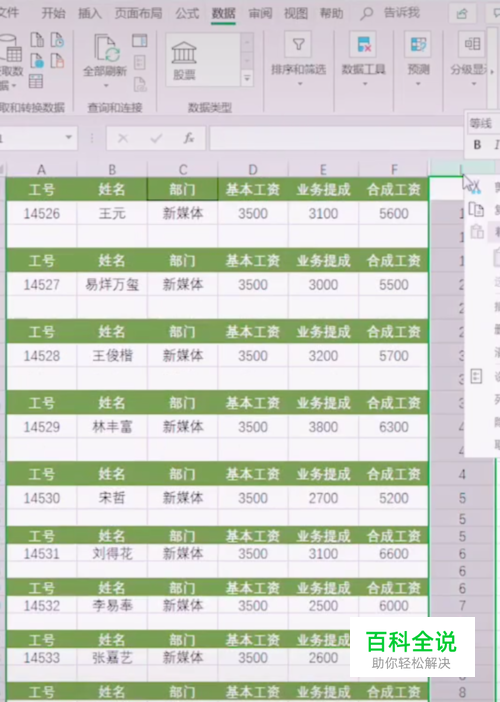
Task: Click the cell with name 李易奉
Action: click(x=112, y=606)
